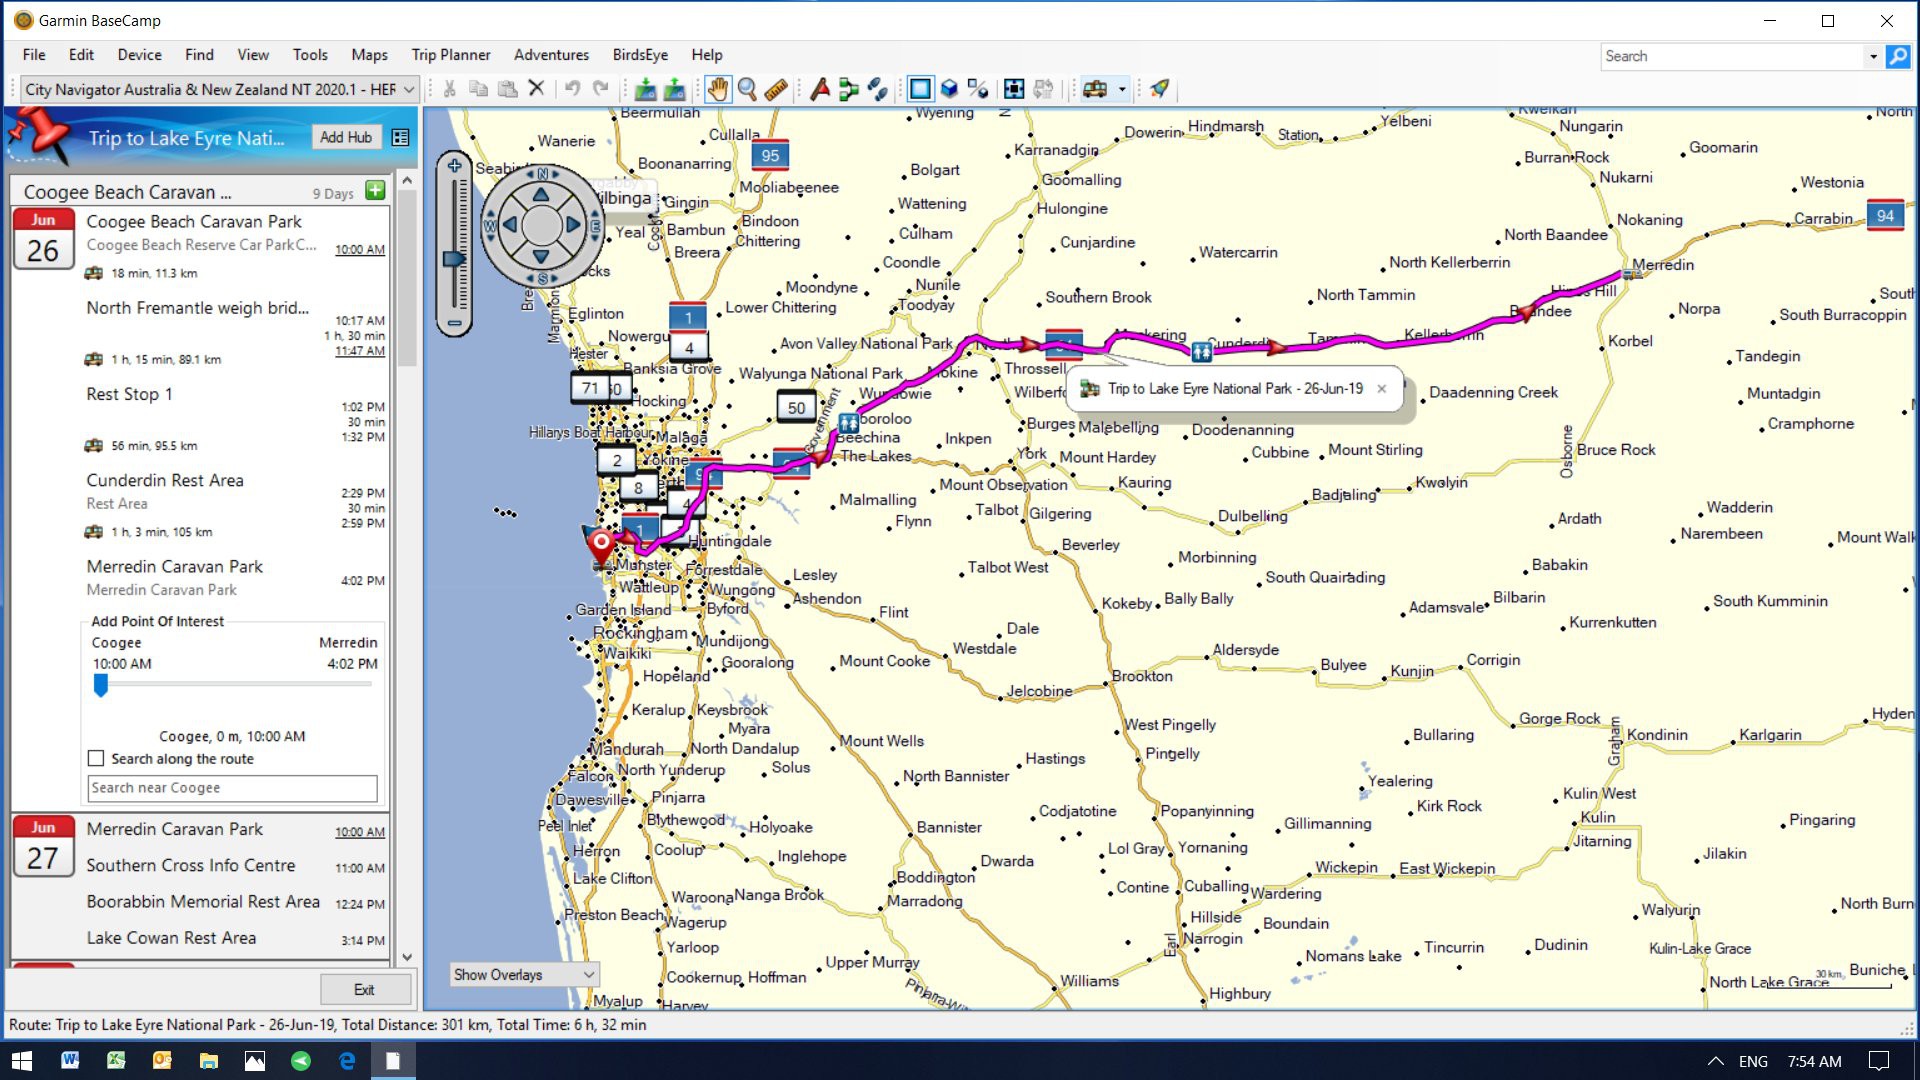Select the Zoom magnifier tool
Screen dimensions: 1920x1080
pos(746,89)
